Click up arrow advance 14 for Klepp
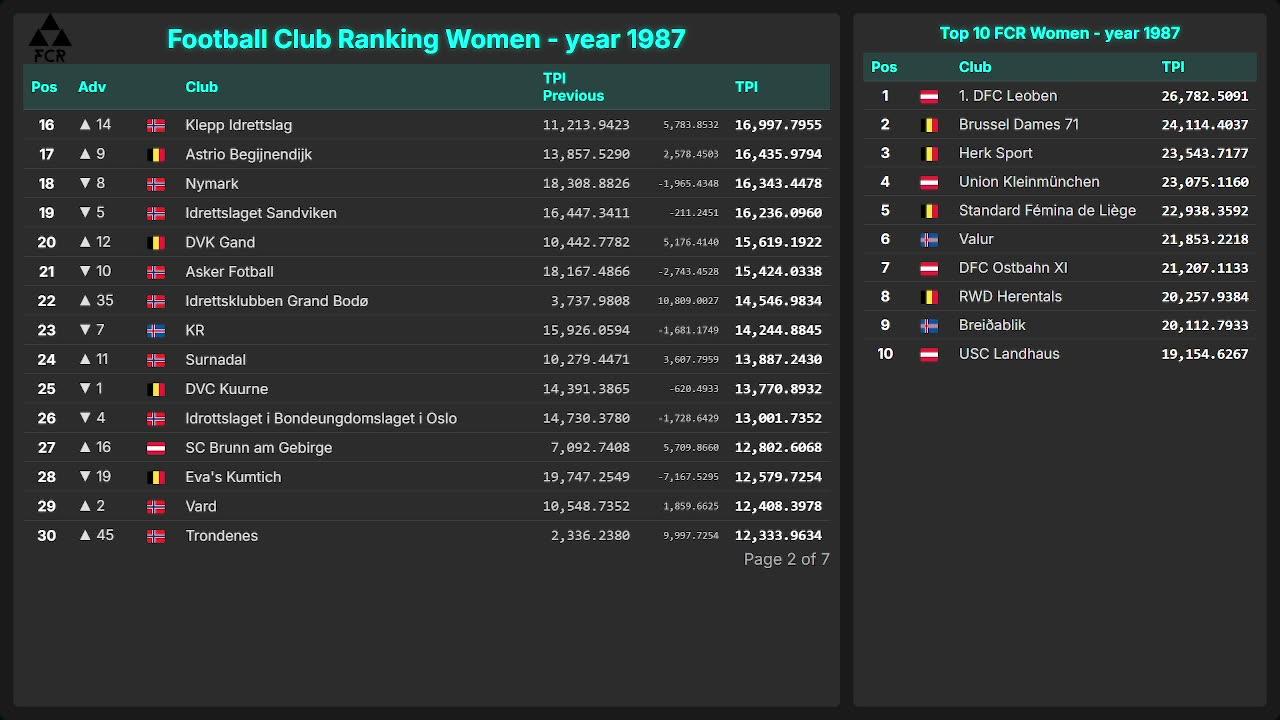The height and width of the screenshot is (720, 1280). click(x=95, y=125)
